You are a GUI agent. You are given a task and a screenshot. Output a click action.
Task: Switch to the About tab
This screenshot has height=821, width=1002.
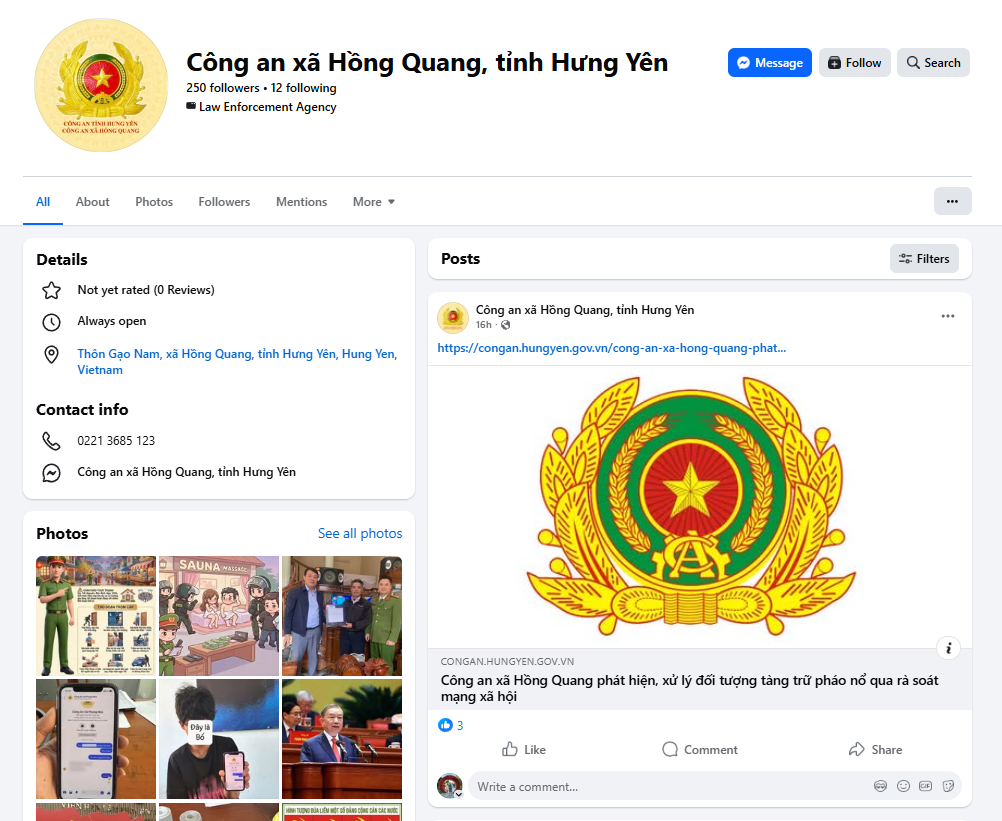[93, 202]
